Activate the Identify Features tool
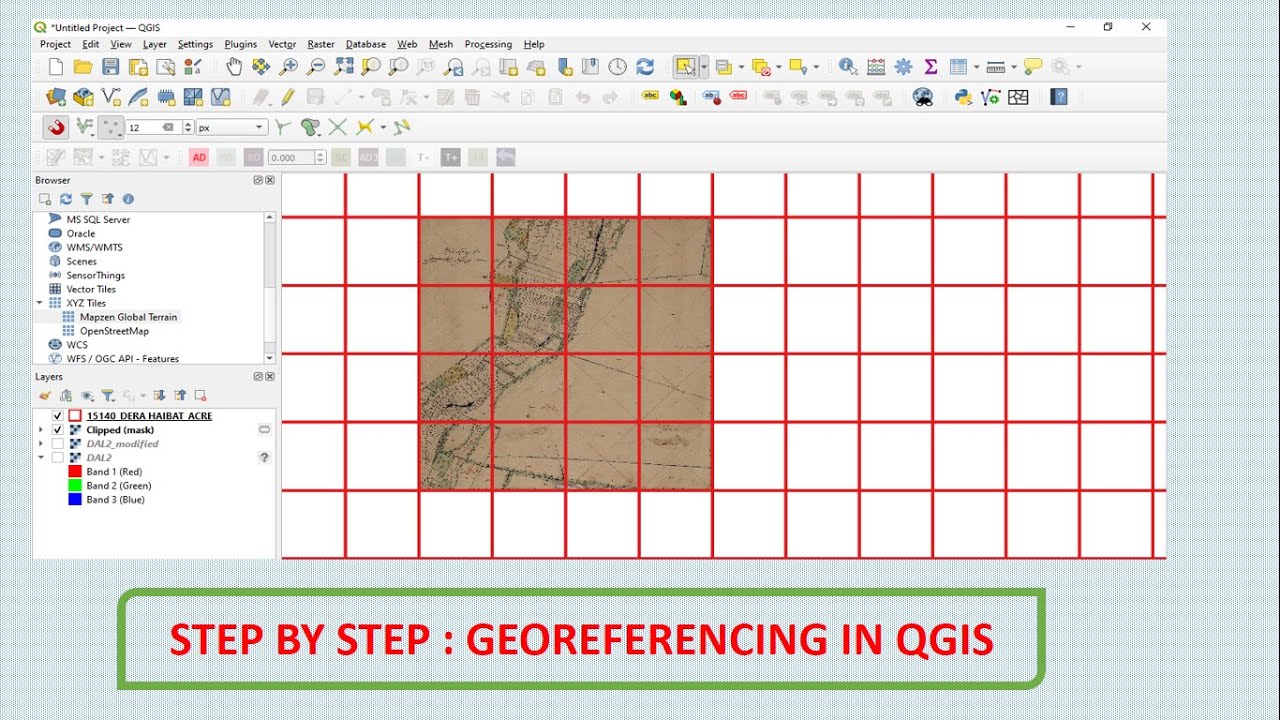 tap(848, 67)
